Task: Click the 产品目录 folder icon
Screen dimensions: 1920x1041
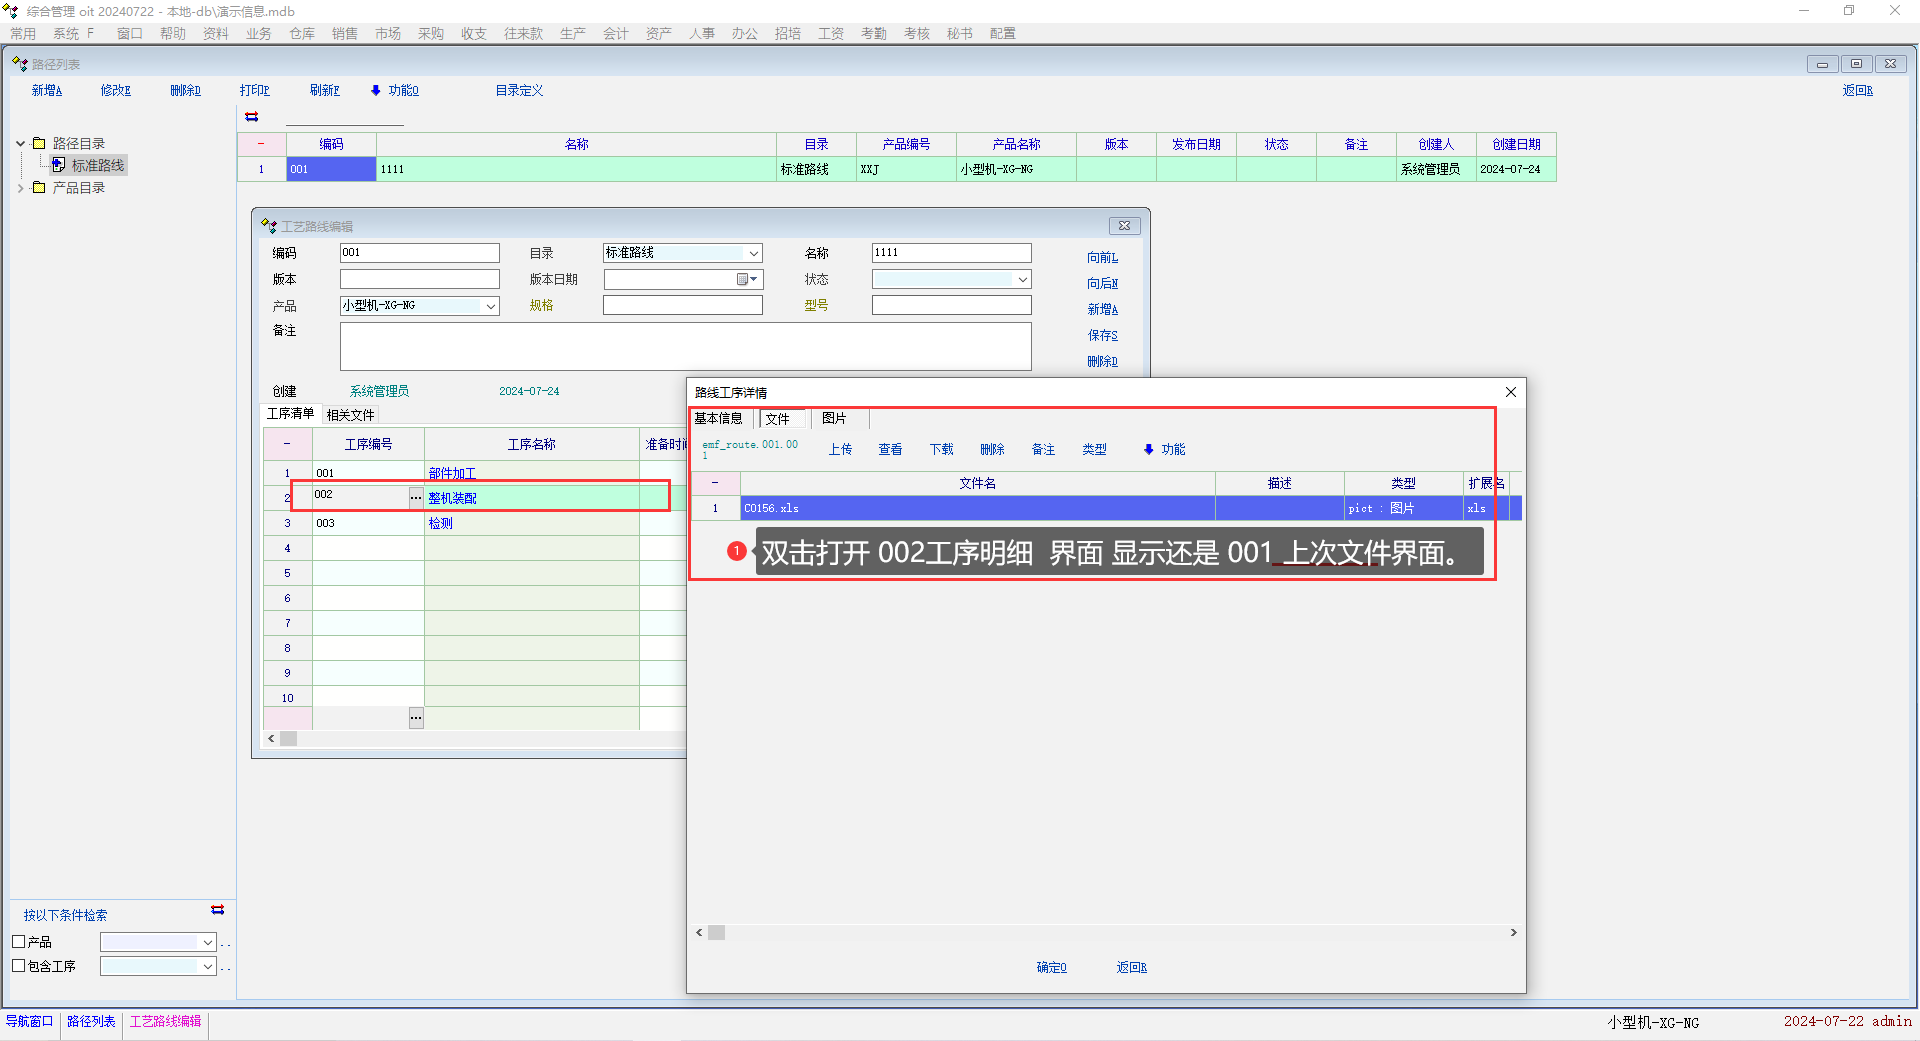Action: (39, 187)
